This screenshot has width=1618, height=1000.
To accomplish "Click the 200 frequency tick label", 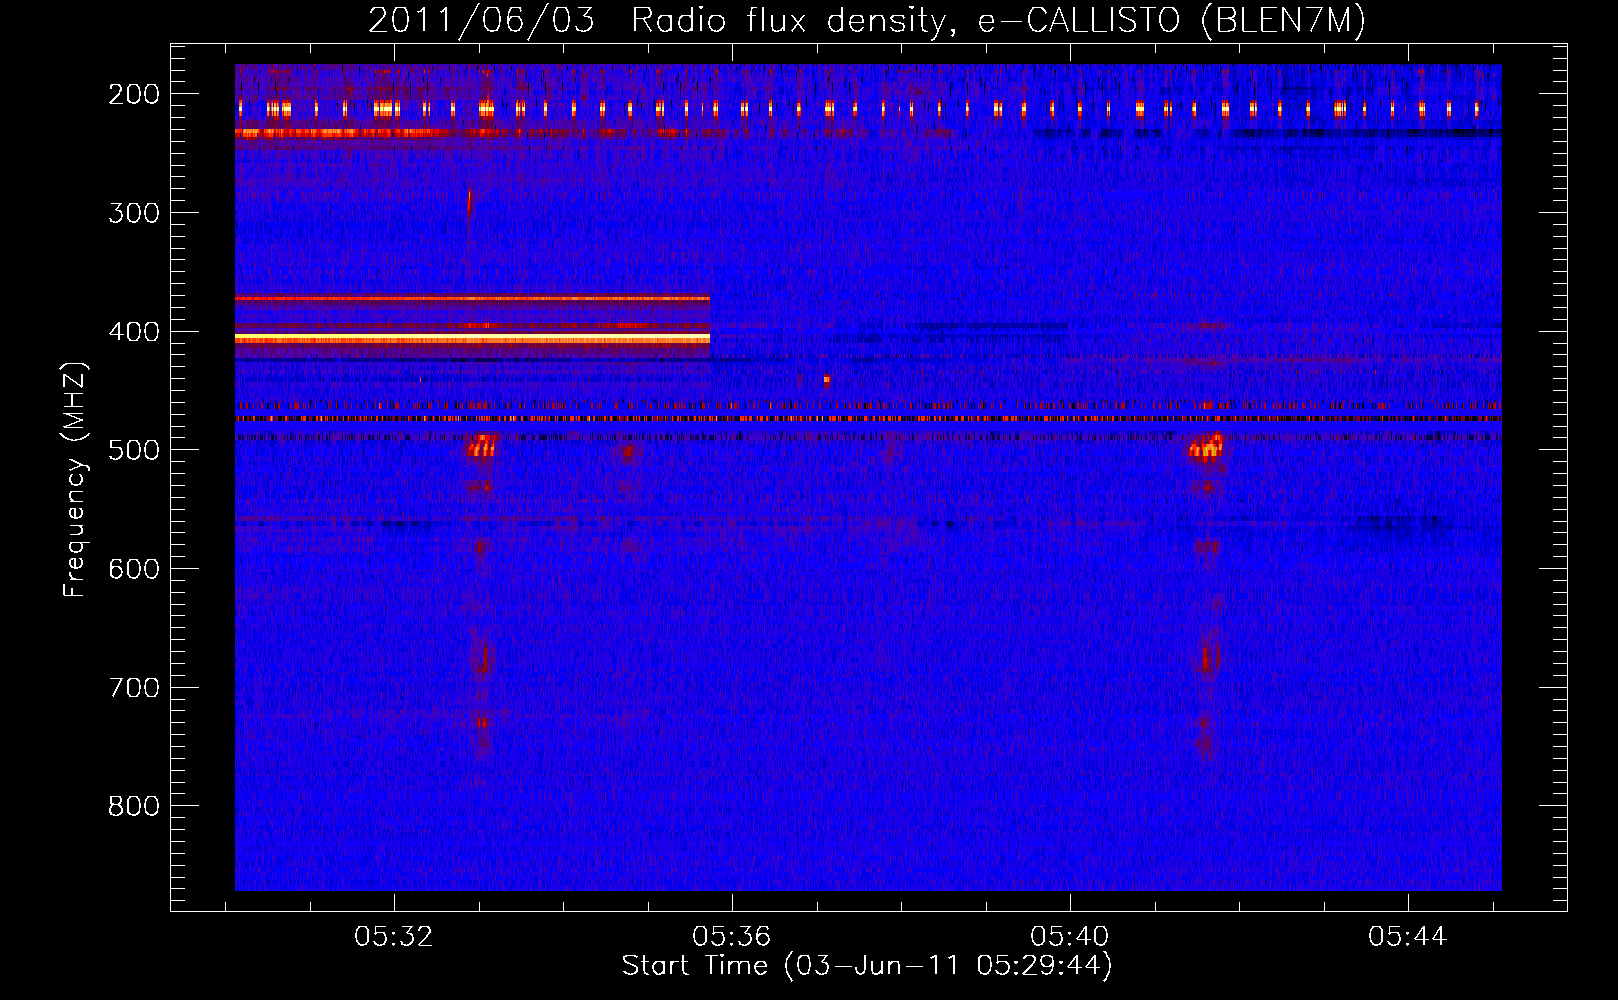I will click(x=134, y=94).
